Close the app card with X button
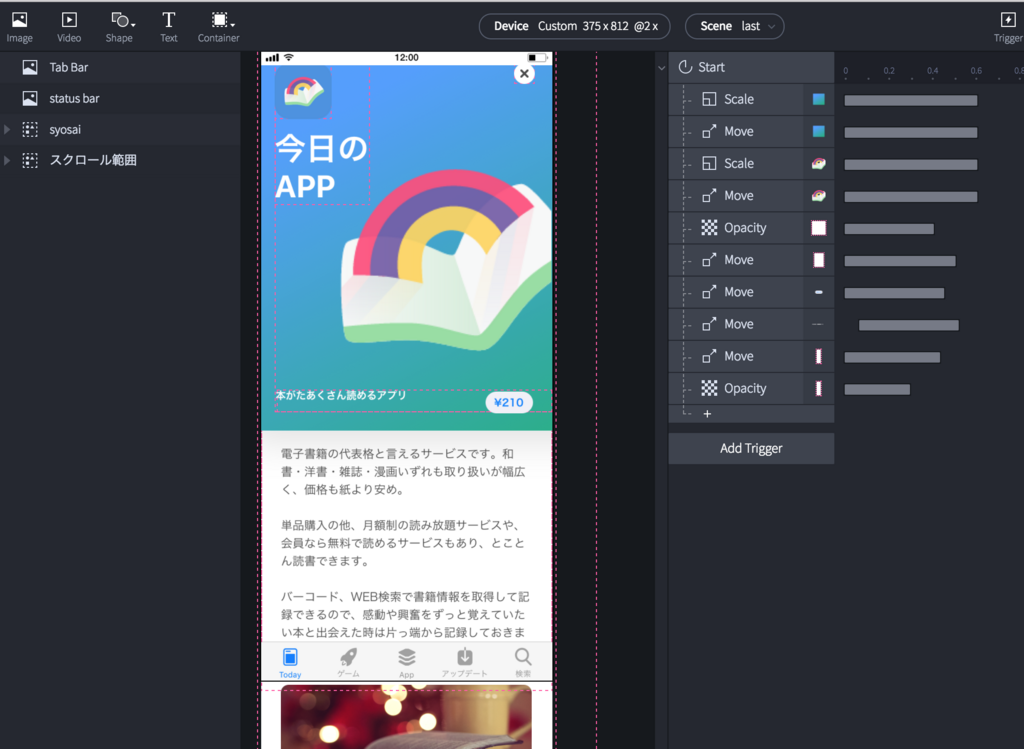Viewport: 1024px width, 749px height. 524,74
